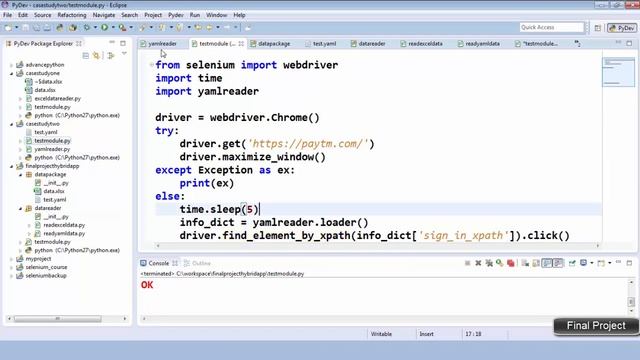The height and width of the screenshot is (360, 640).
Task: Toggle Link with Editor in Package Explorer
Action: [x=96, y=56]
